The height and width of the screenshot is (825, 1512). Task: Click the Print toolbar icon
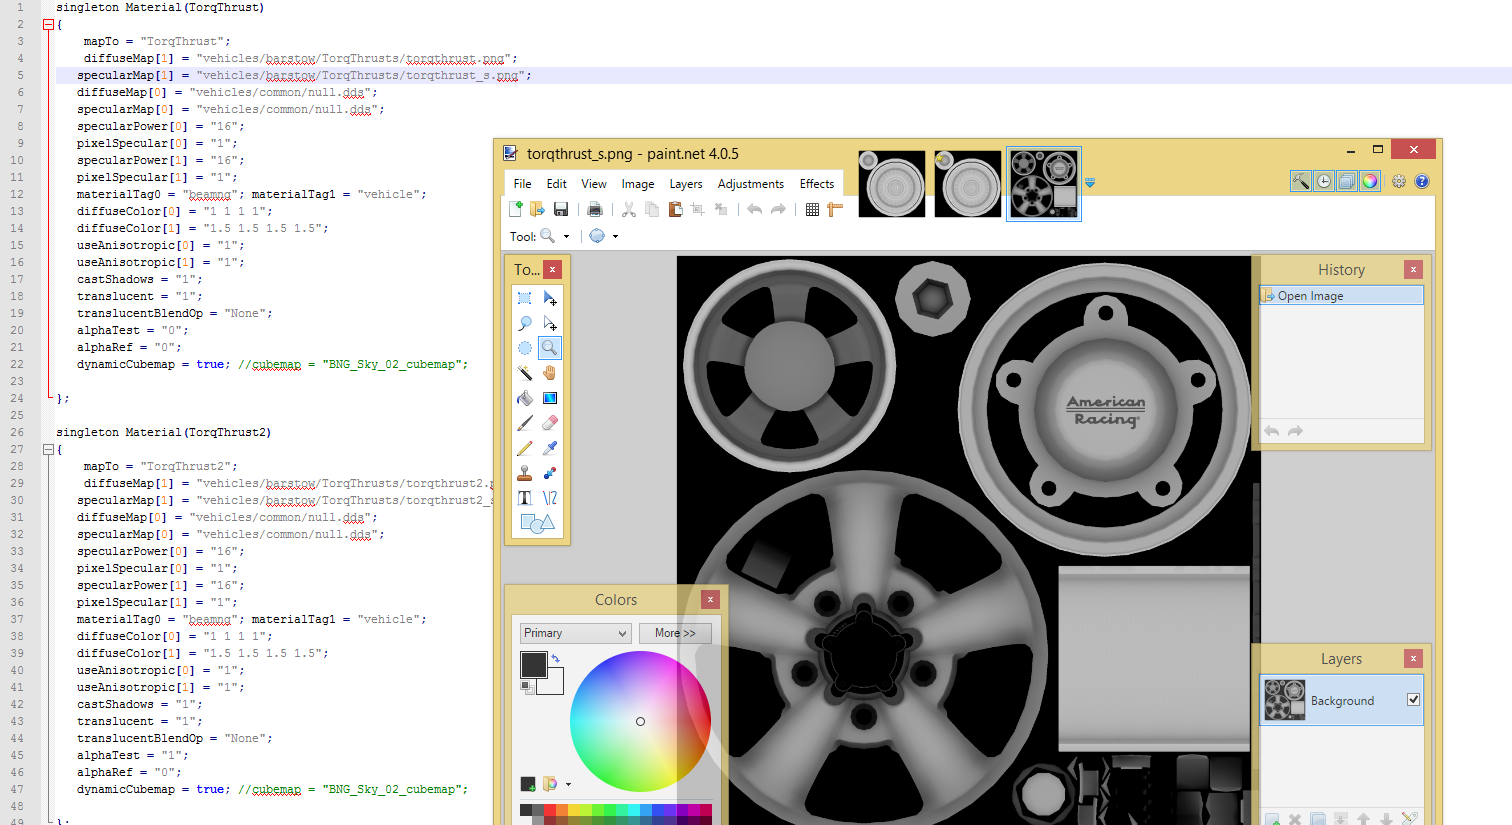pos(595,209)
